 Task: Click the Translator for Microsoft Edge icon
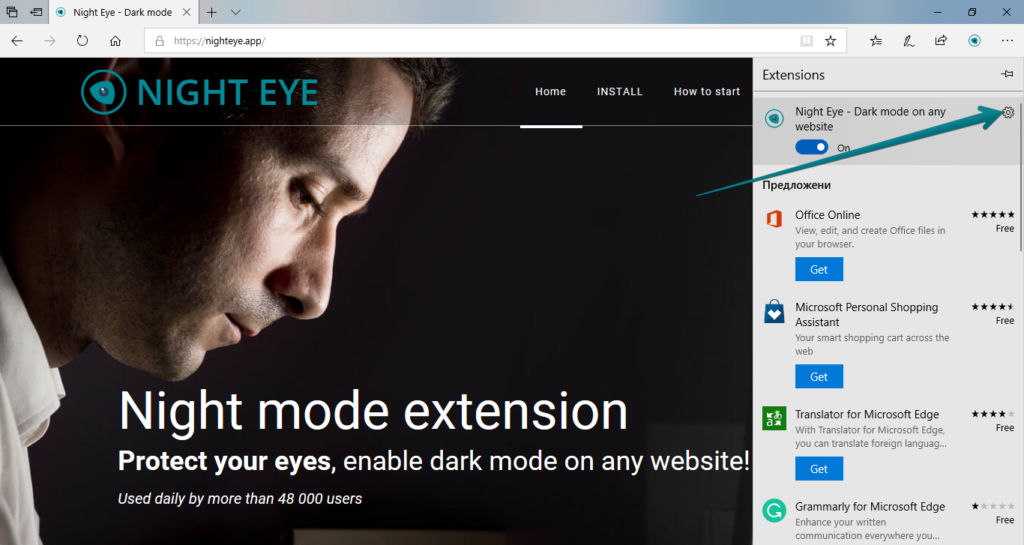click(x=775, y=418)
